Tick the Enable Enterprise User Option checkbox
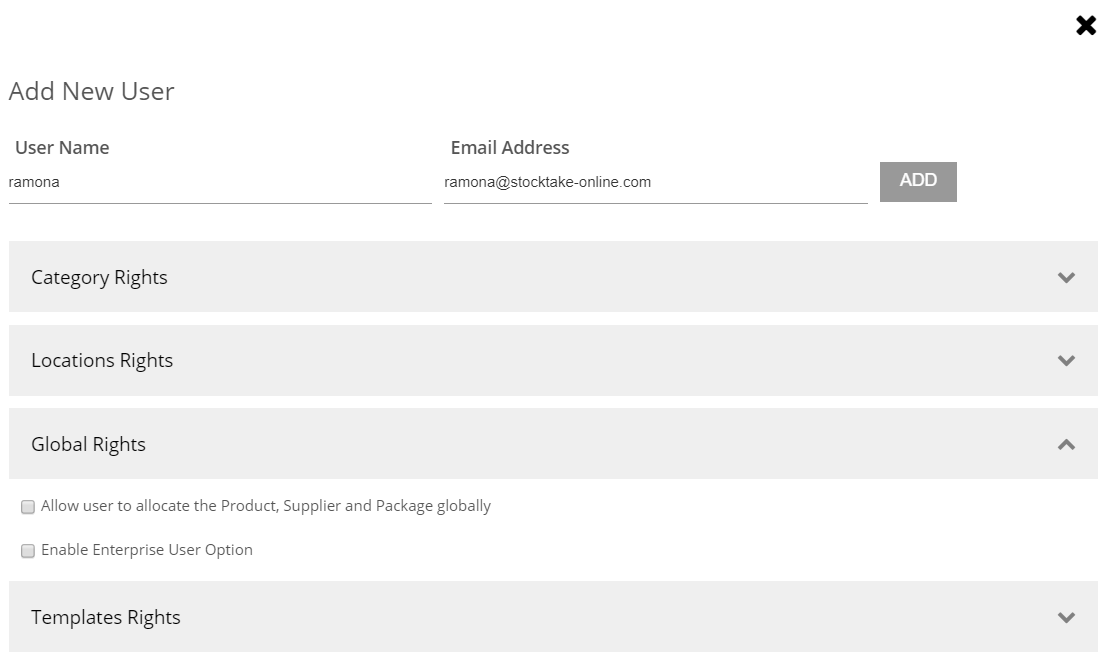1115x672 pixels. tap(28, 551)
